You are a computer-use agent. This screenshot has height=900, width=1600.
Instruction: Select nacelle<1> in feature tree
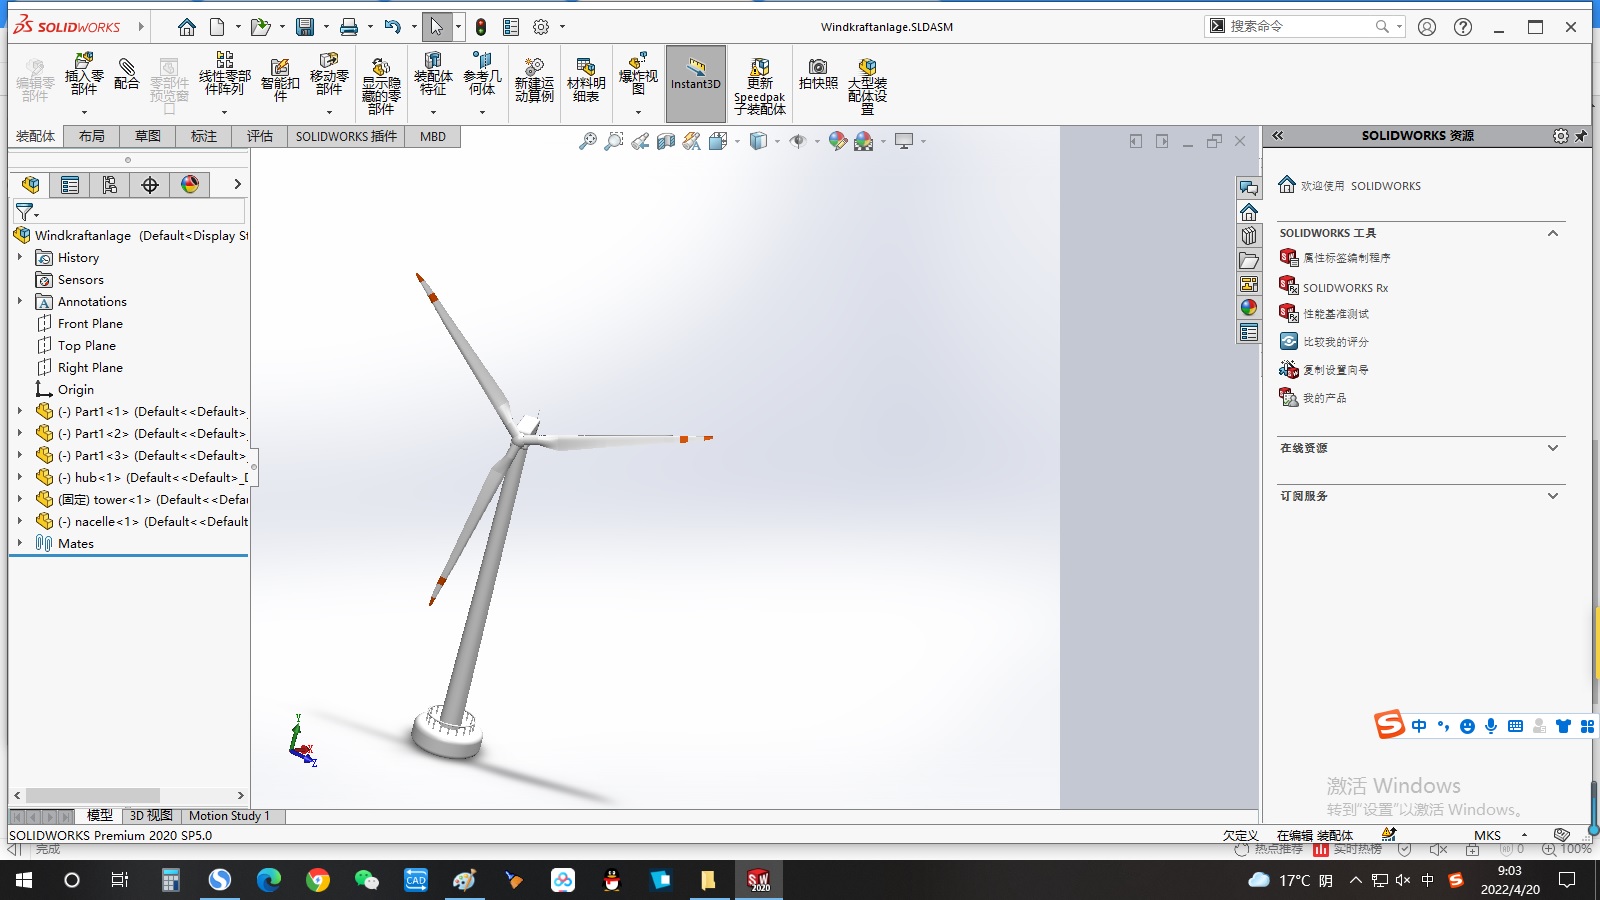(152, 521)
